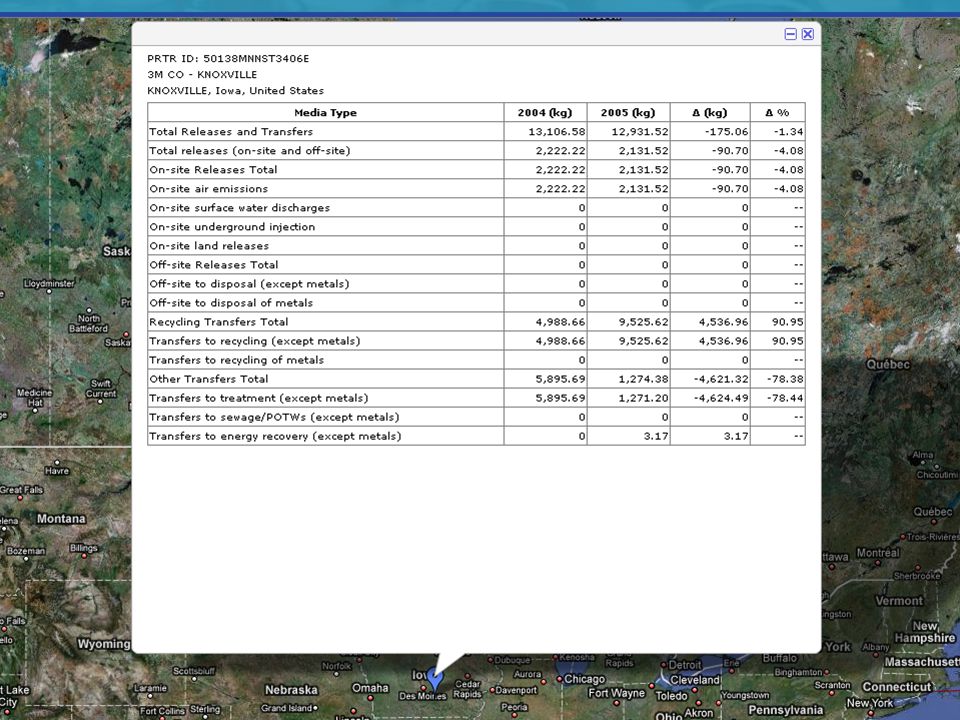Click the 2005 (kg) column header
The height and width of the screenshot is (720, 960).
628,113
